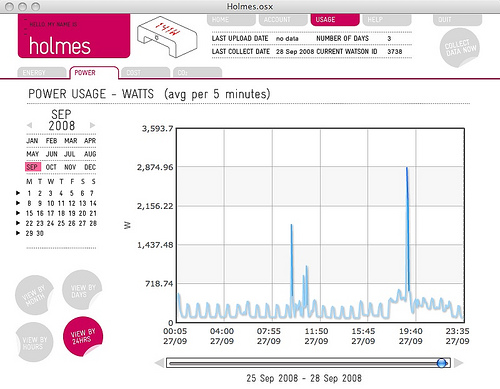Go to previous month with left arrow
Viewport: 500px width, 389px height.
[29, 125]
